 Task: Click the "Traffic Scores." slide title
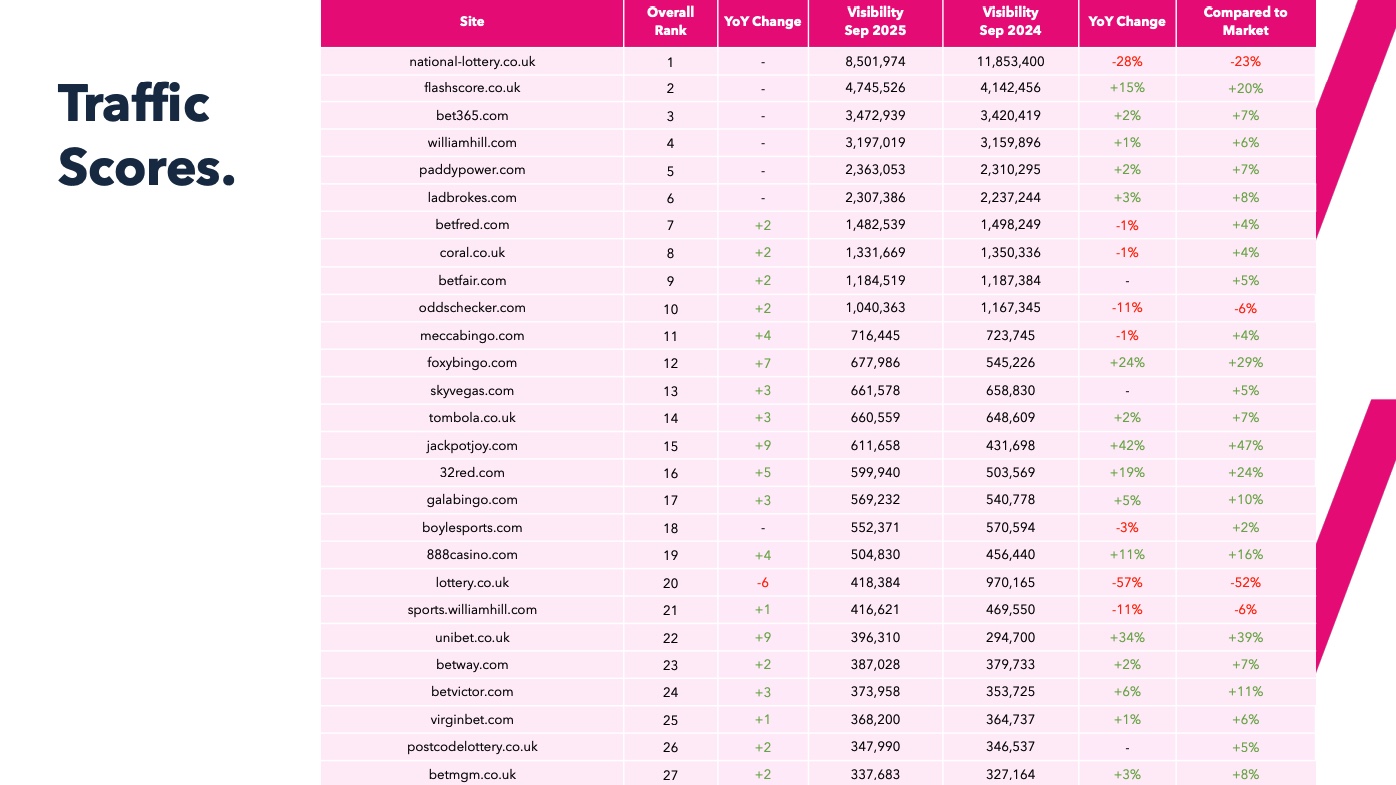tap(146, 136)
